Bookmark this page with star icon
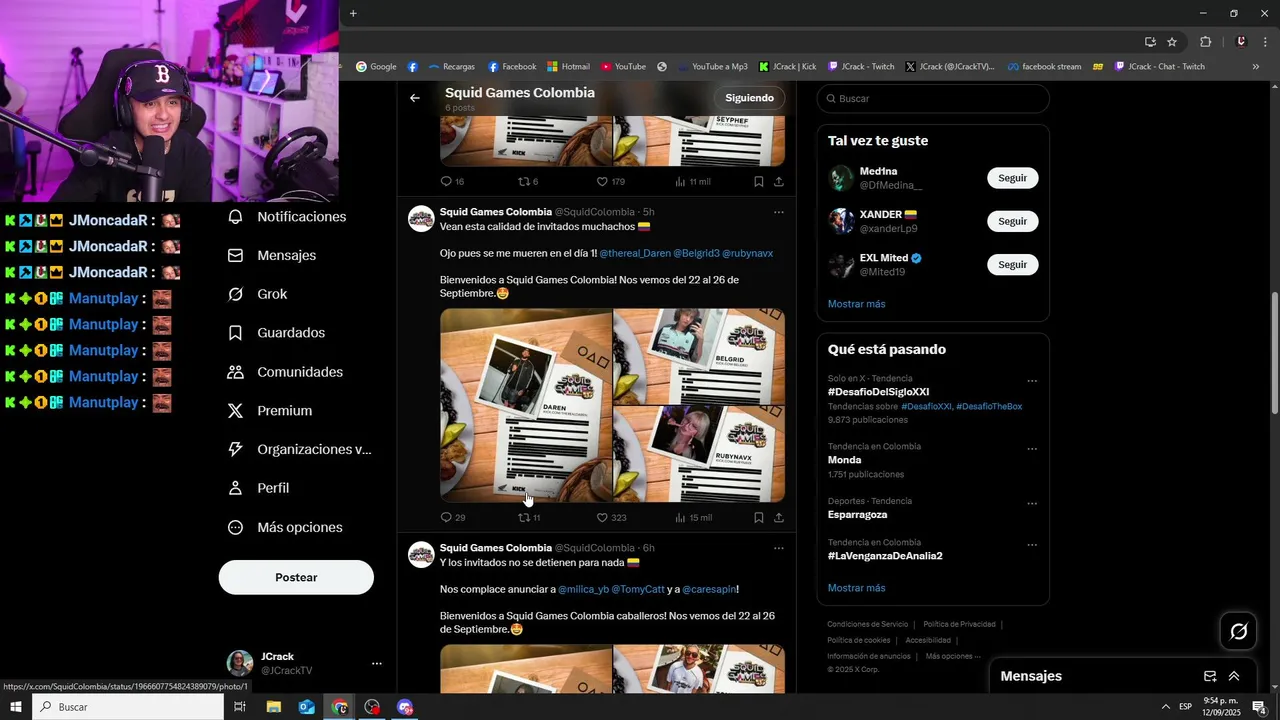The image size is (1280, 720). click(1172, 42)
